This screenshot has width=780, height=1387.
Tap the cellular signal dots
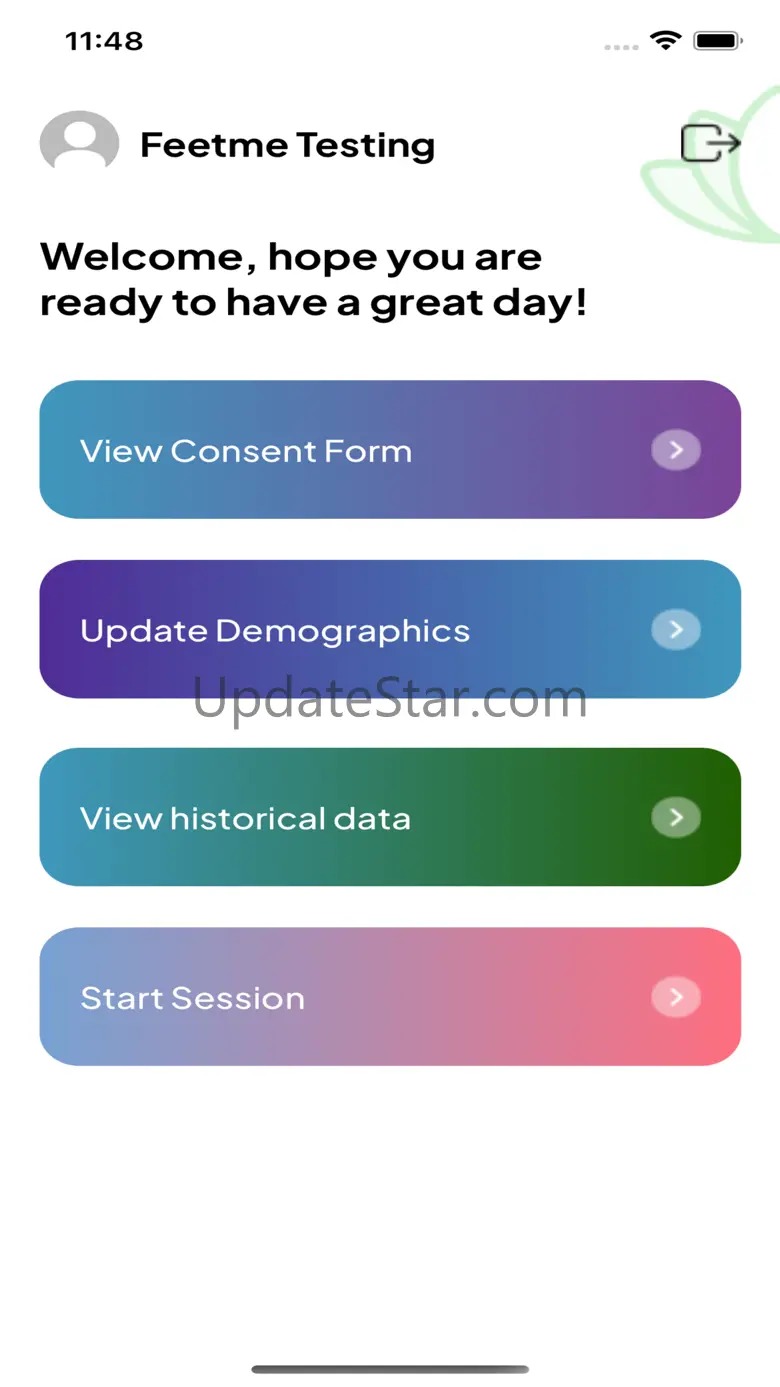click(x=621, y=46)
